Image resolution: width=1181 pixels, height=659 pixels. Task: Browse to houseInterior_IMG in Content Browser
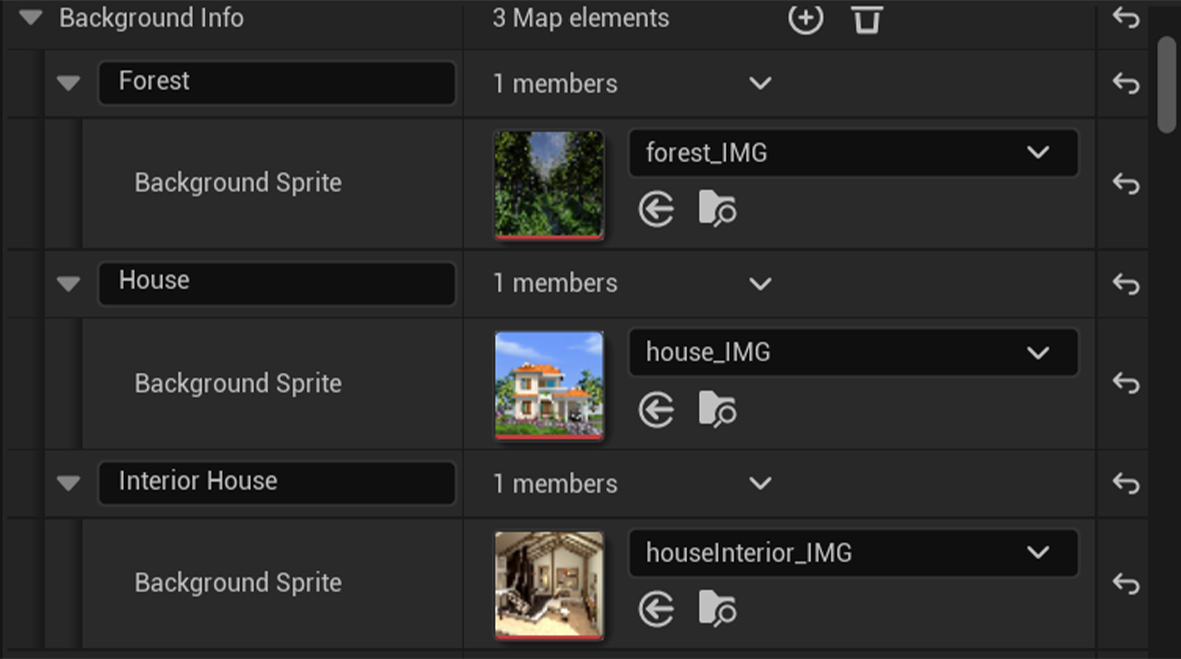point(717,609)
